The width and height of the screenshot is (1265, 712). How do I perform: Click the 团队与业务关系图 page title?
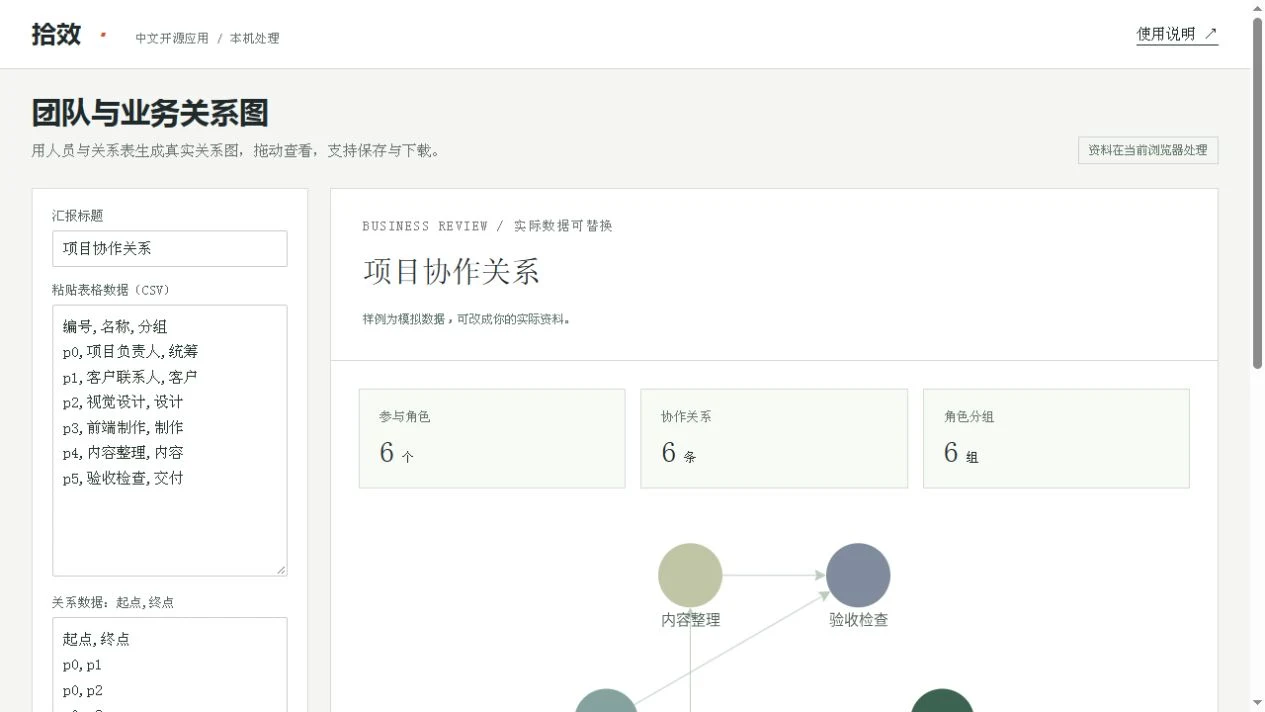tap(150, 113)
